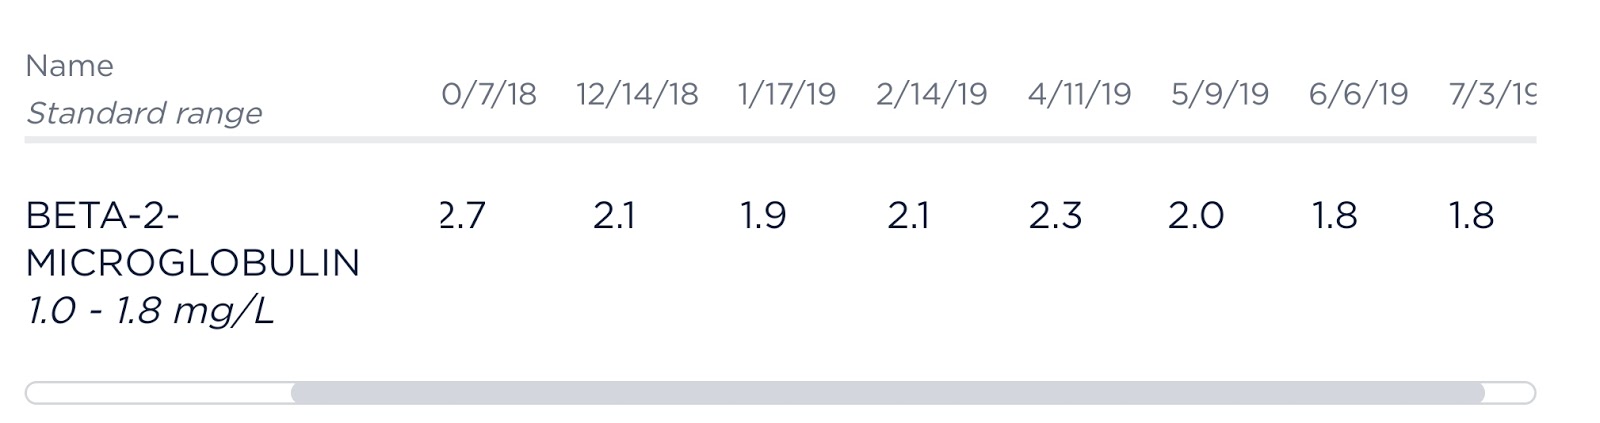The width and height of the screenshot is (1600, 423).
Task: Open the BETA-2-MICROGLOBULIN test name
Action: (x=193, y=239)
